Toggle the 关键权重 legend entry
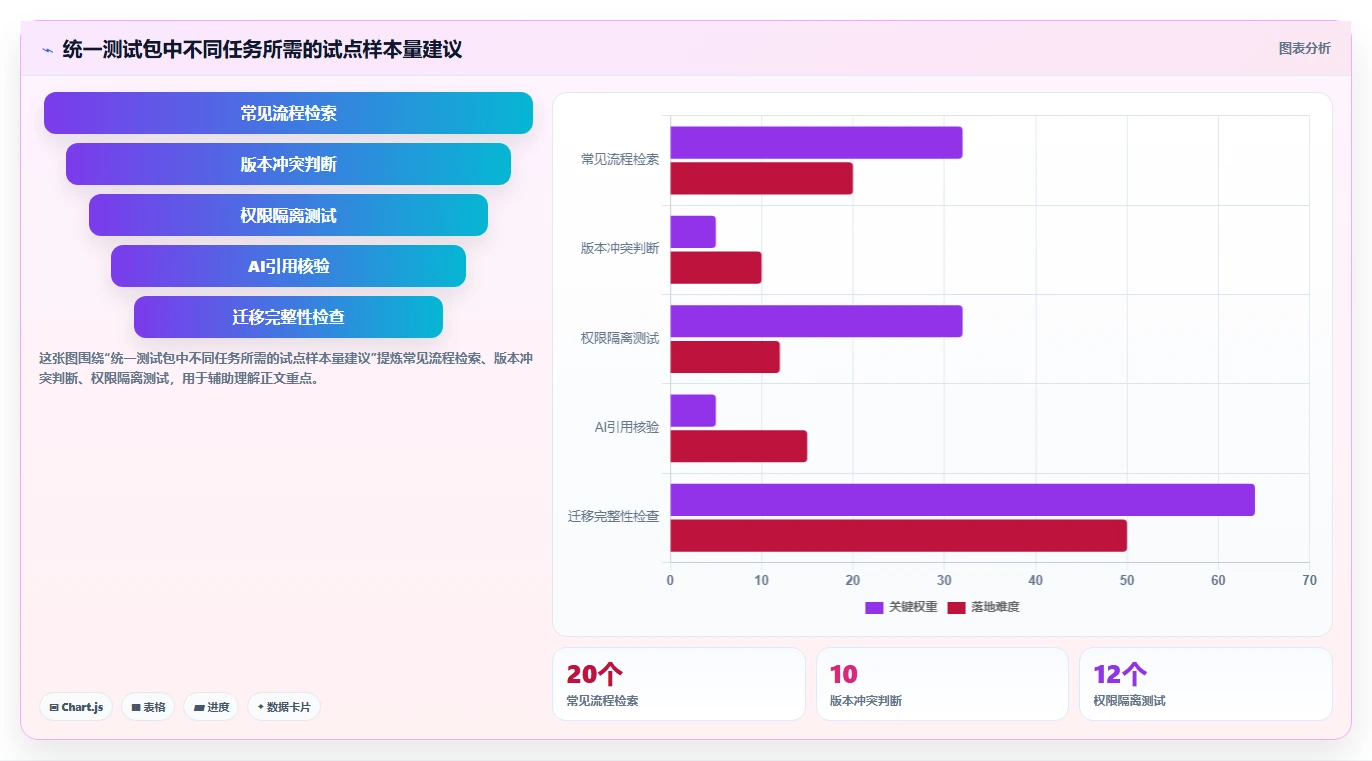This screenshot has height=761, width=1372. coord(901,607)
